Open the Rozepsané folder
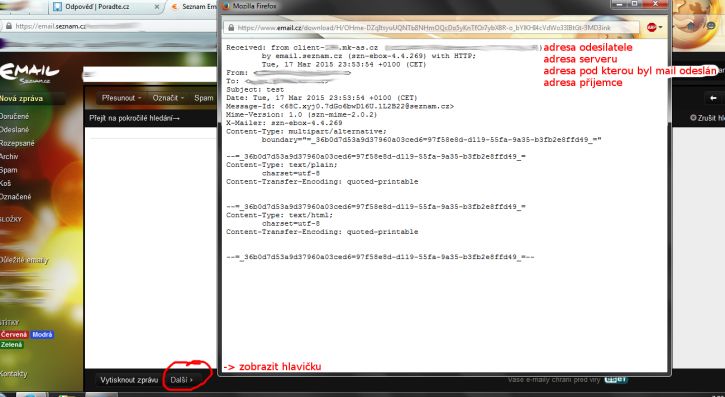 [x=17, y=143]
